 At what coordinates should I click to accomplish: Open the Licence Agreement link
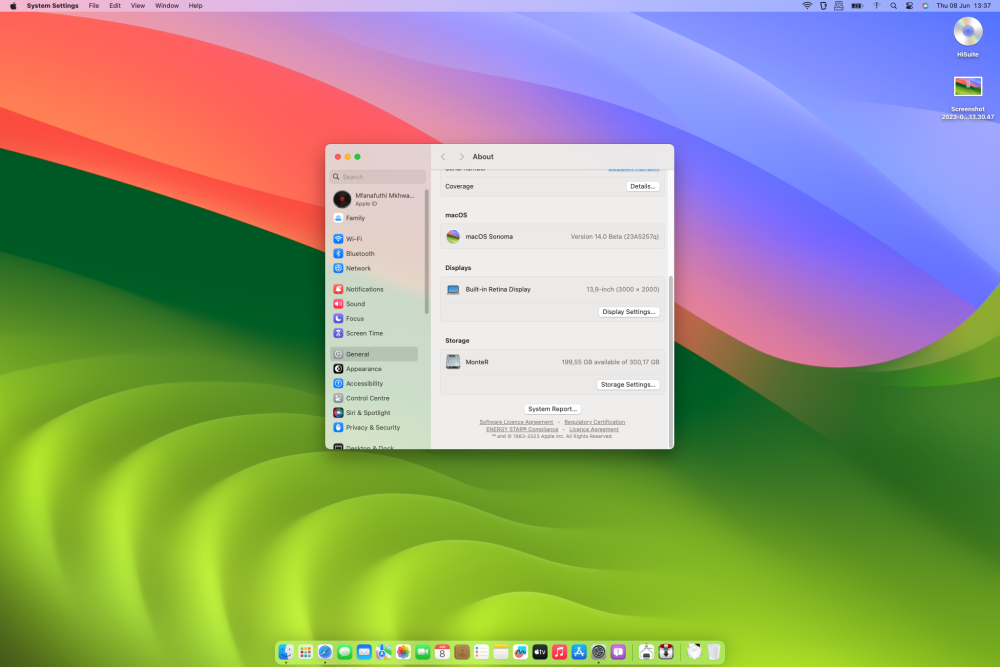point(594,429)
